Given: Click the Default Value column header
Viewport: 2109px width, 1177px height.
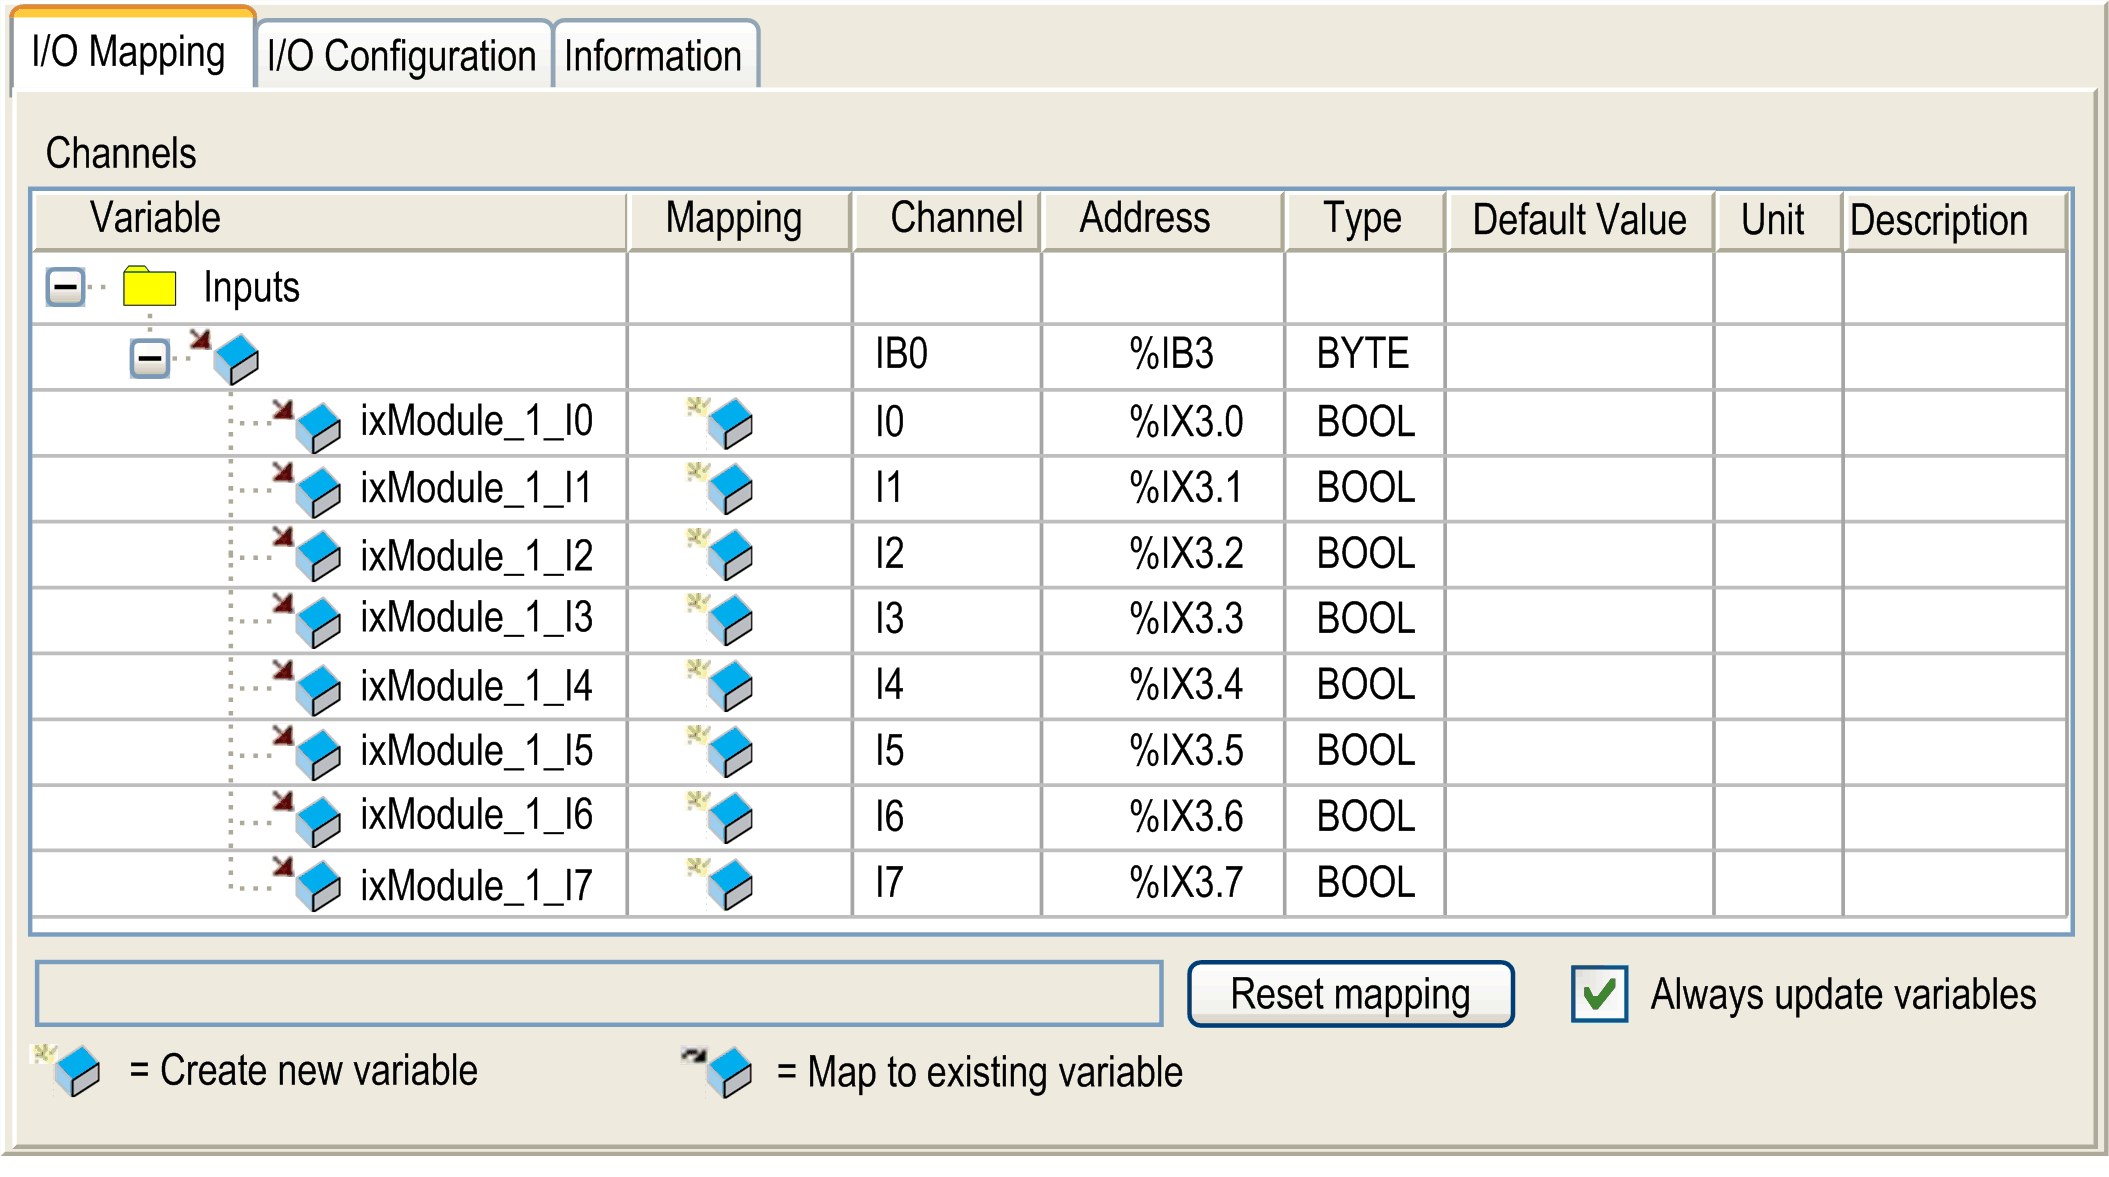Looking at the screenshot, I should [x=1579, y=220].
